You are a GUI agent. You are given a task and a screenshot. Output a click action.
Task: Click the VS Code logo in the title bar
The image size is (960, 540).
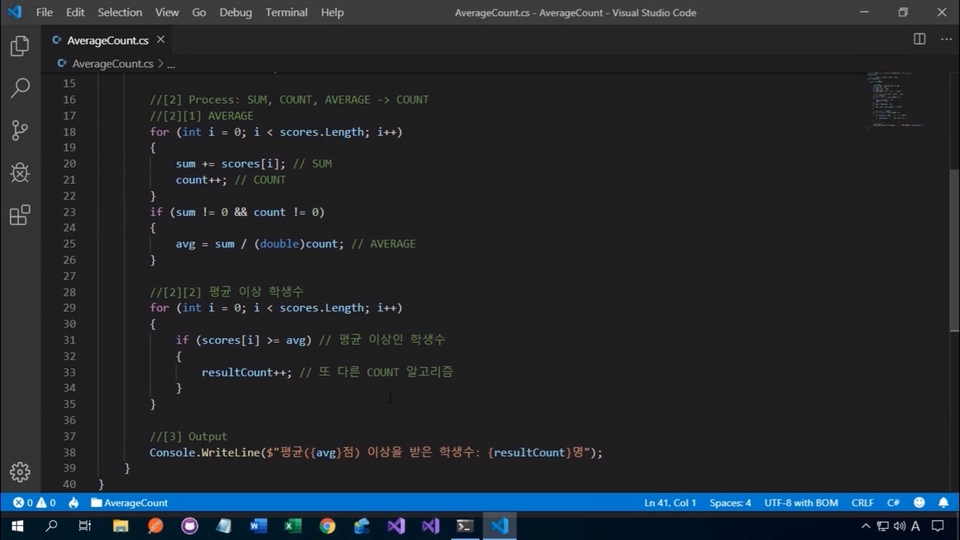[x=15, y=12]
